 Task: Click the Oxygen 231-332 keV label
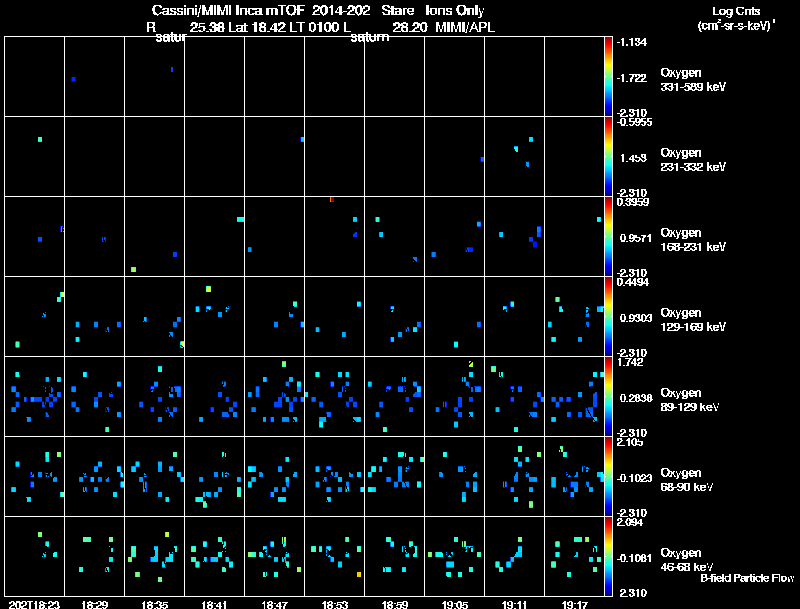pos(692,160)
